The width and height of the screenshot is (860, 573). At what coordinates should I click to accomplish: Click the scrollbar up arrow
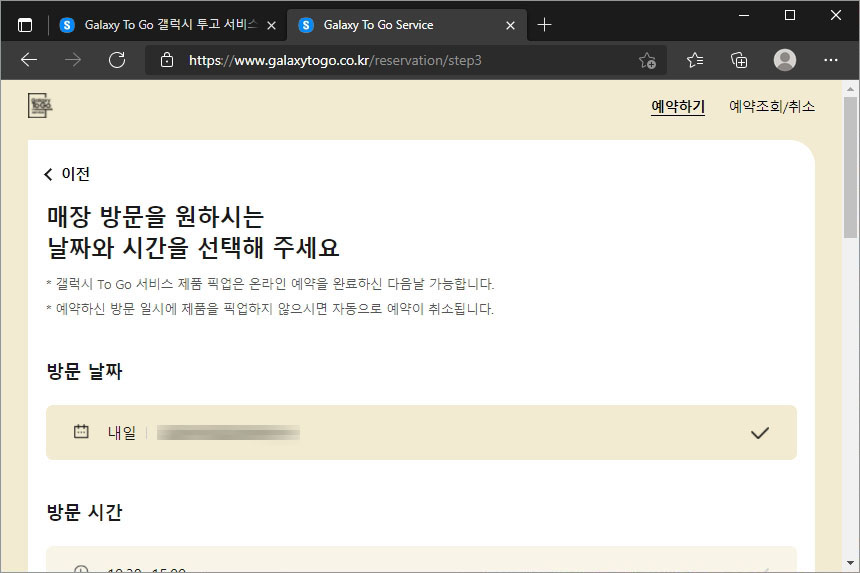point(850,89)
